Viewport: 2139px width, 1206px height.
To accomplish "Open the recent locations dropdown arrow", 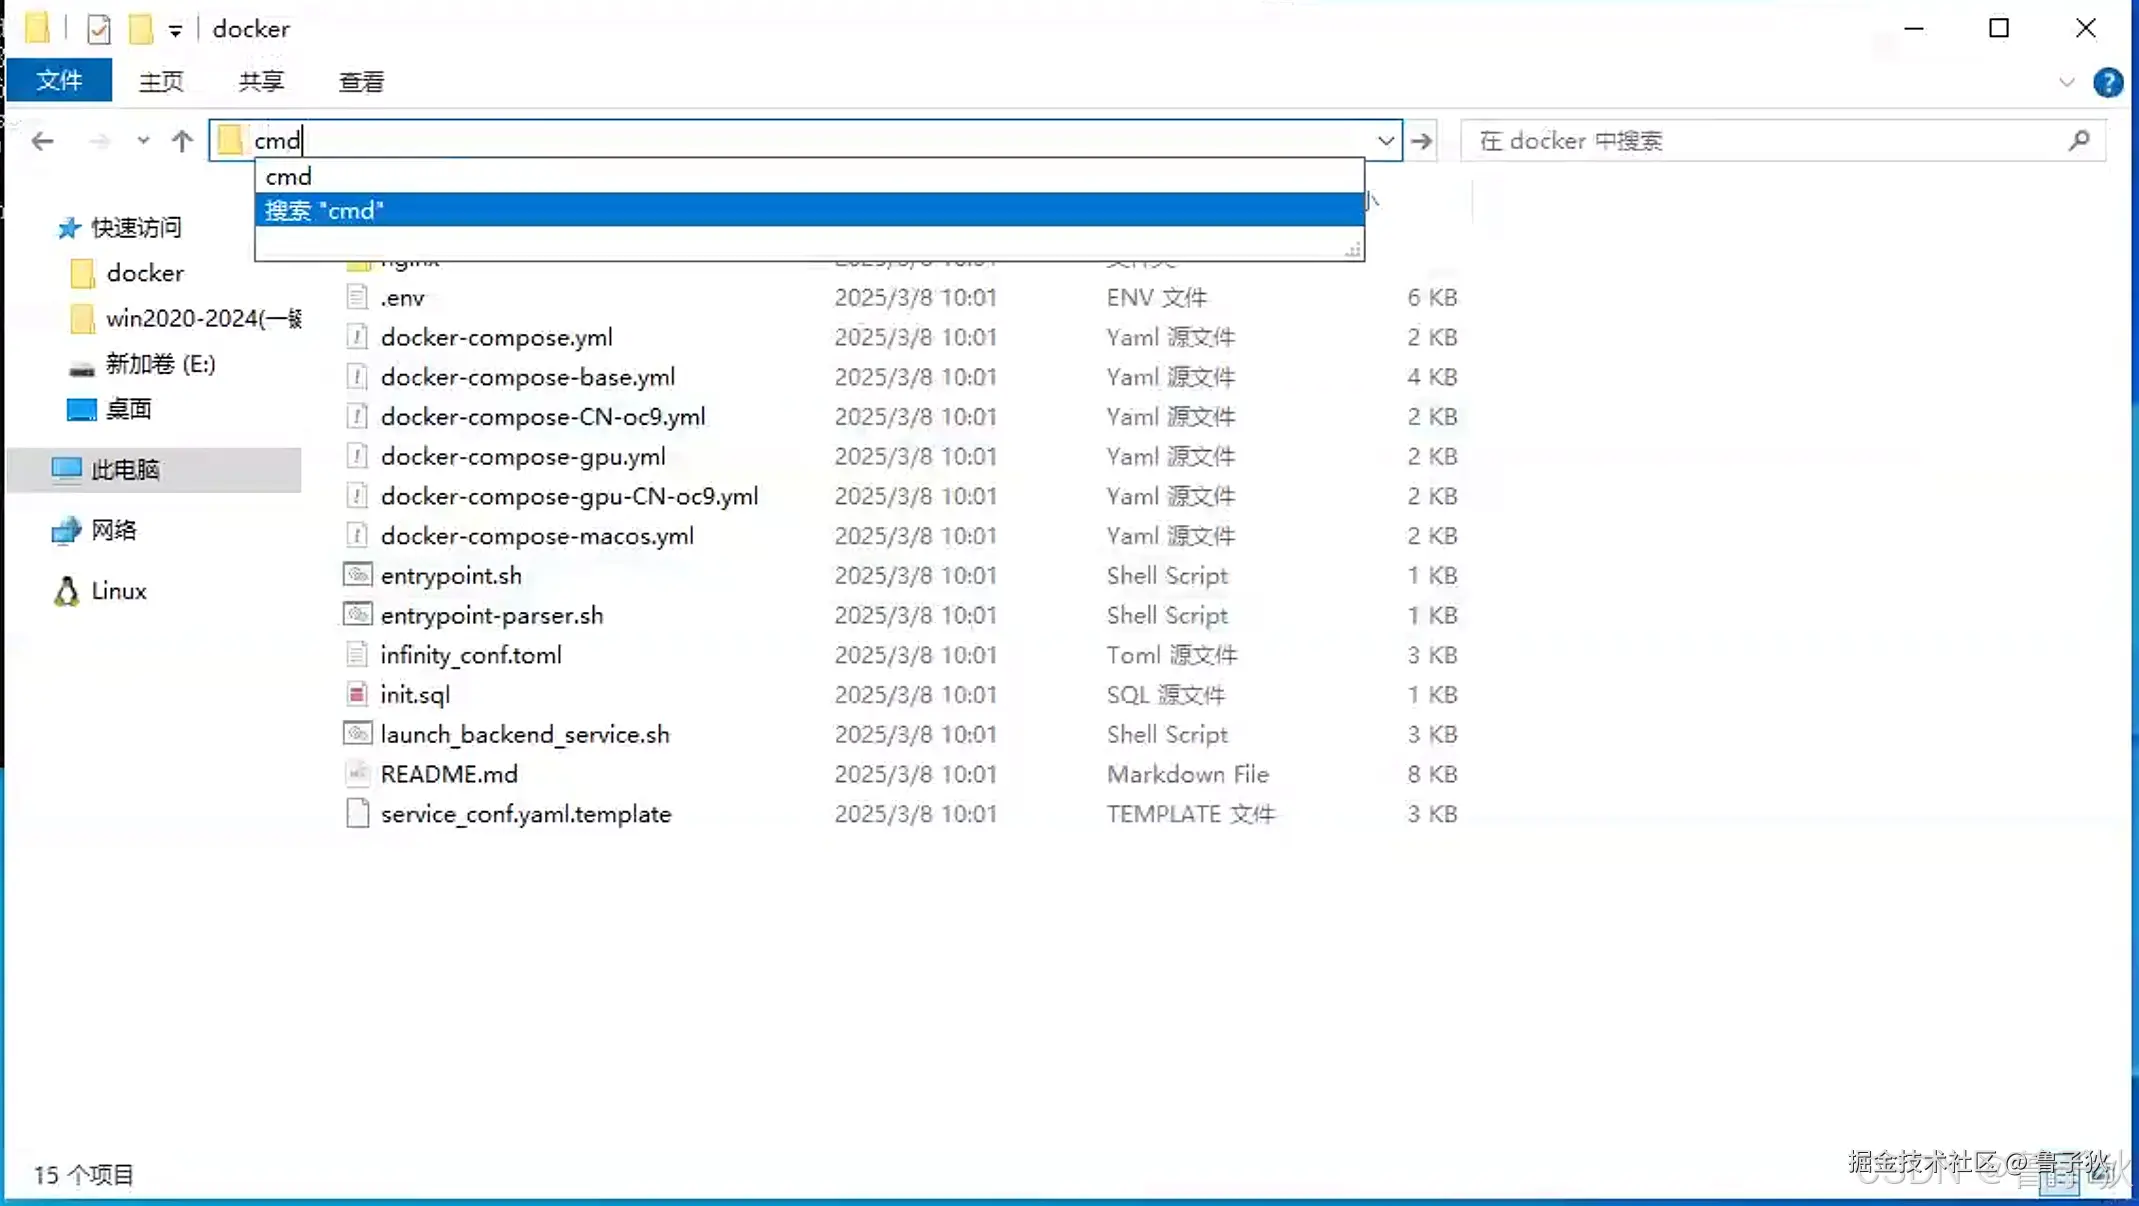I will pos(143,141).
